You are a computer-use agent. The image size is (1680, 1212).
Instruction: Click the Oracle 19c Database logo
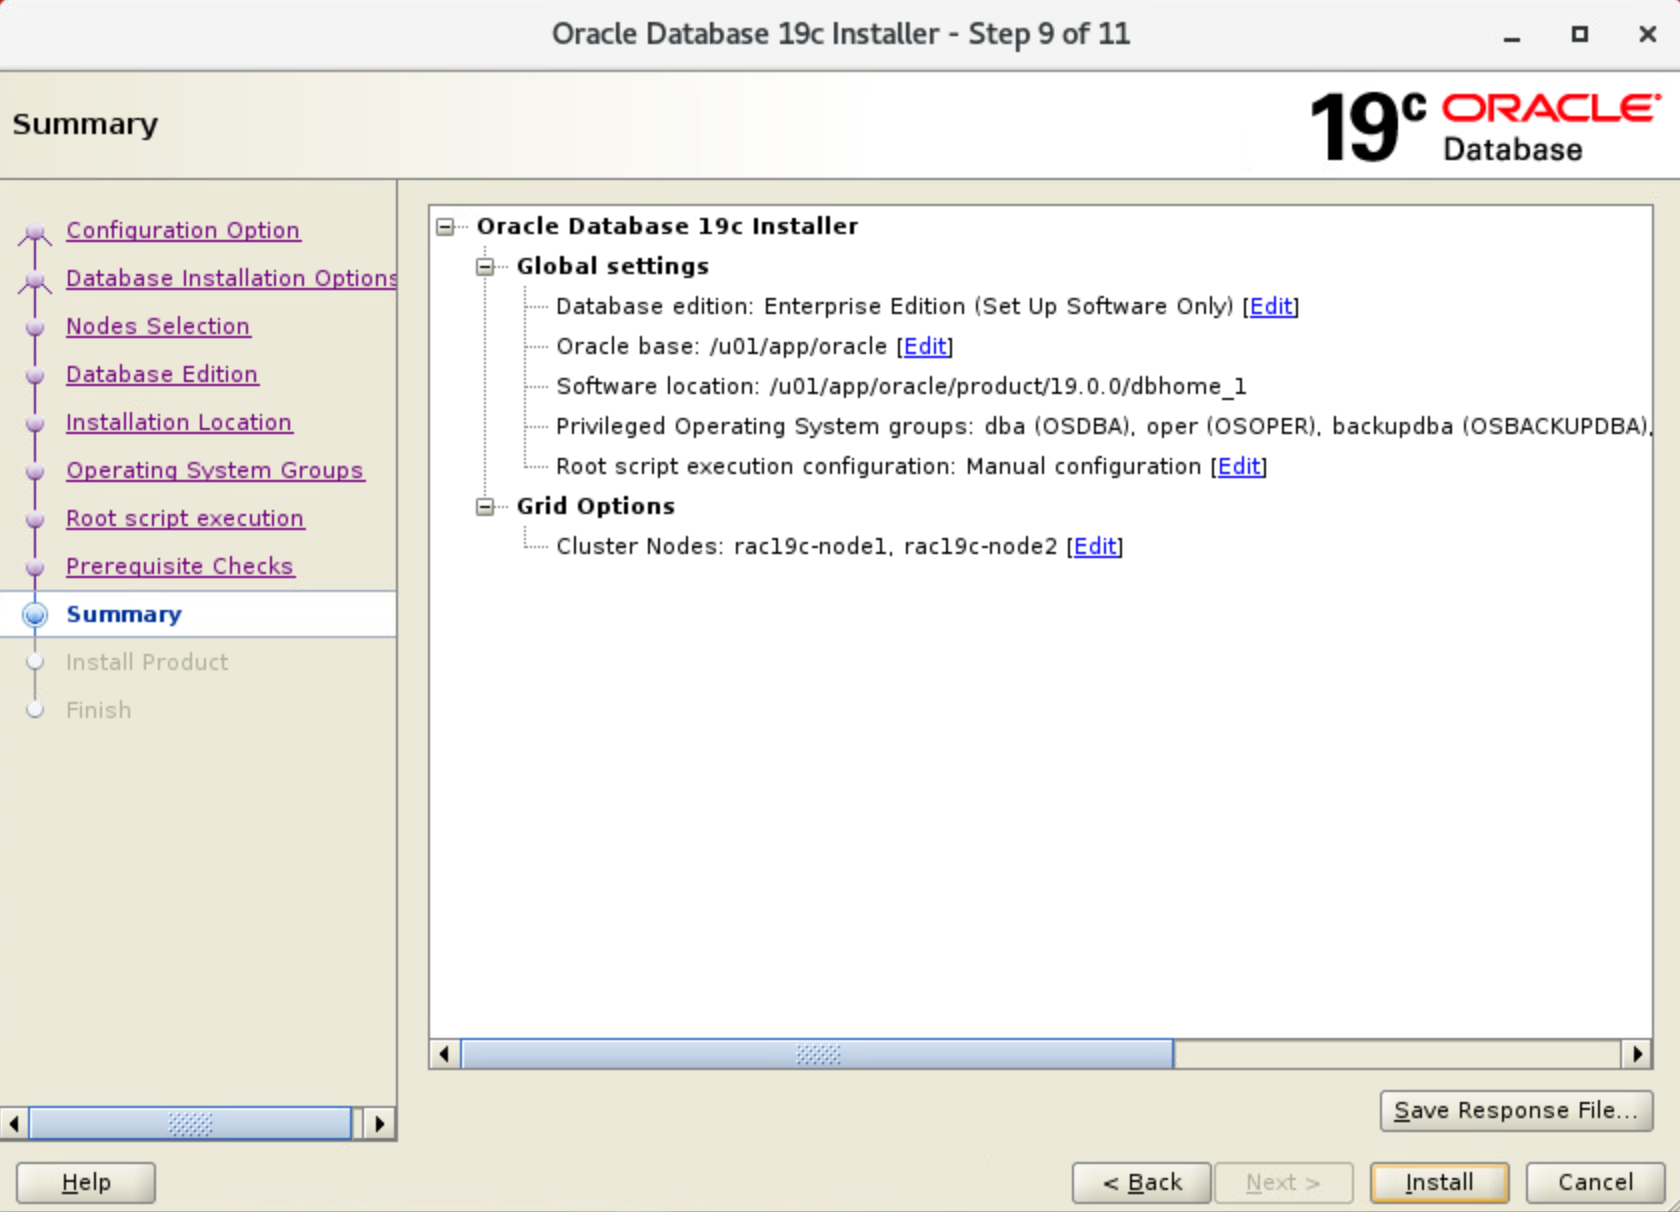point(1485,127)
